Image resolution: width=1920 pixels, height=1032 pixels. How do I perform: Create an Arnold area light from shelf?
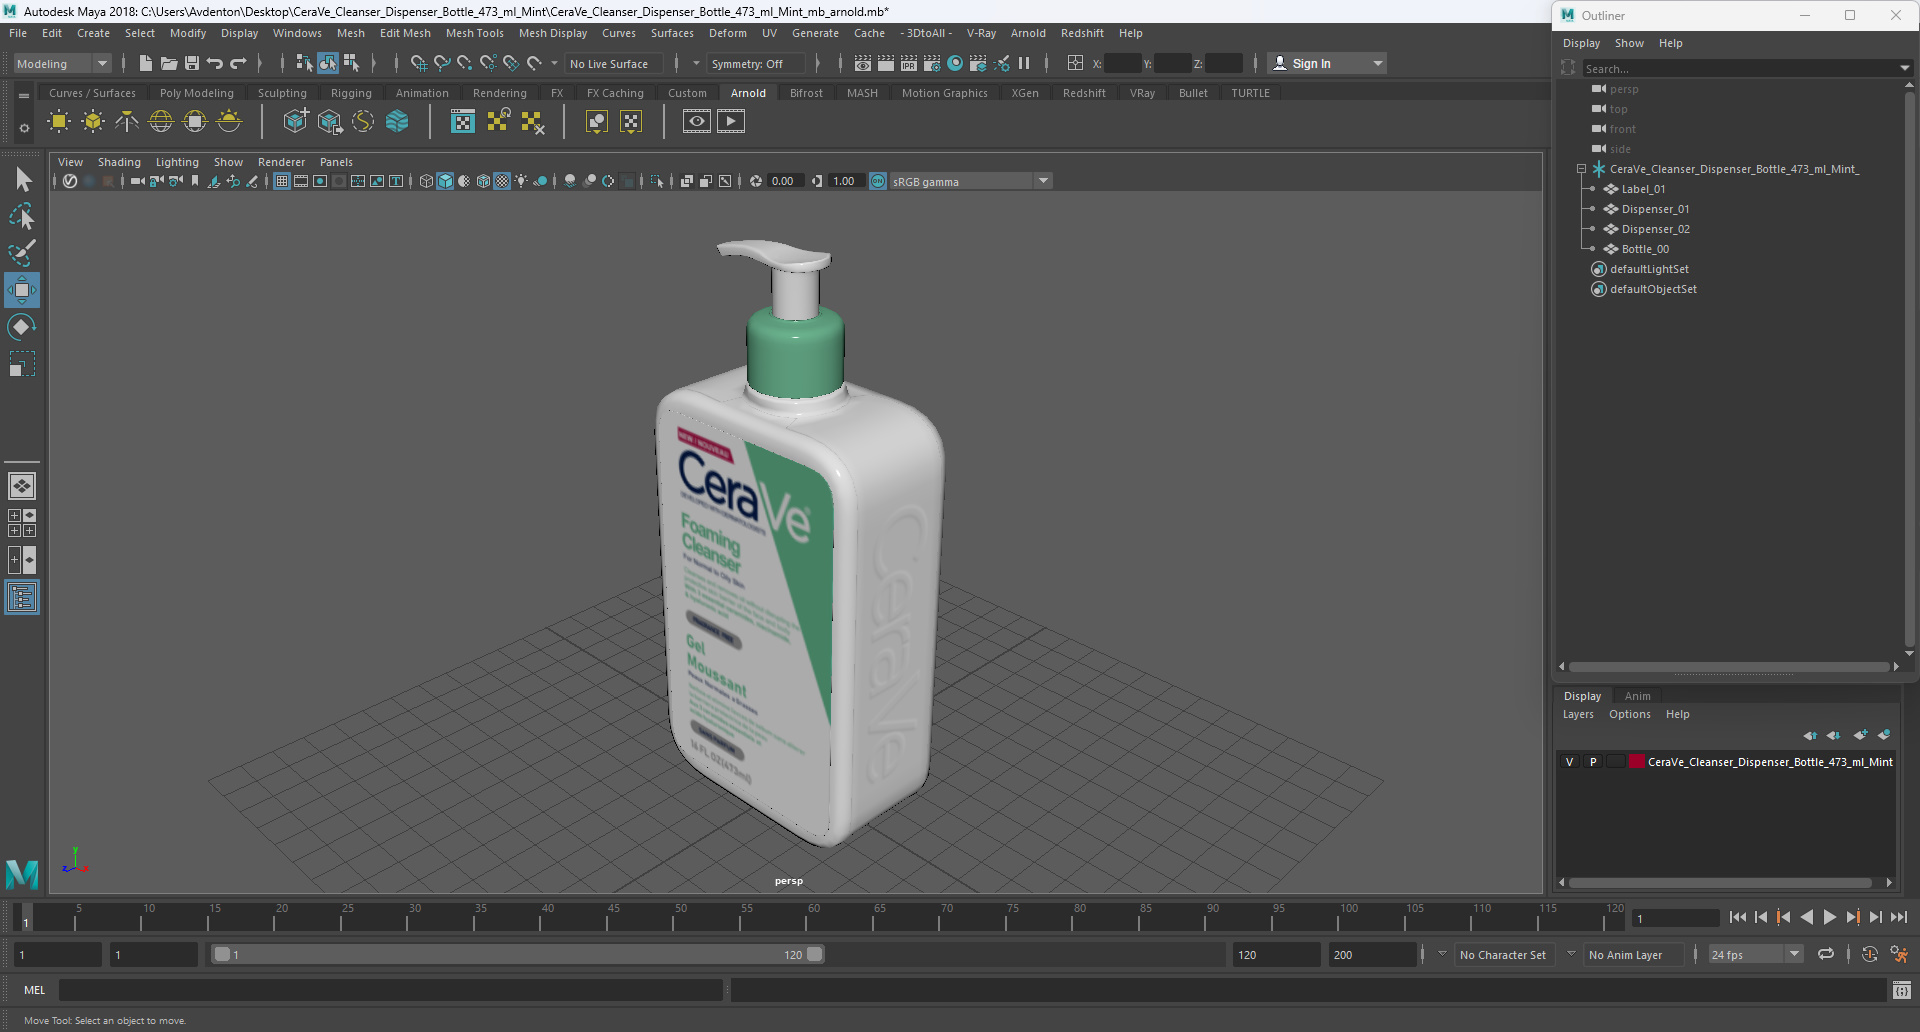click(59, 122)
